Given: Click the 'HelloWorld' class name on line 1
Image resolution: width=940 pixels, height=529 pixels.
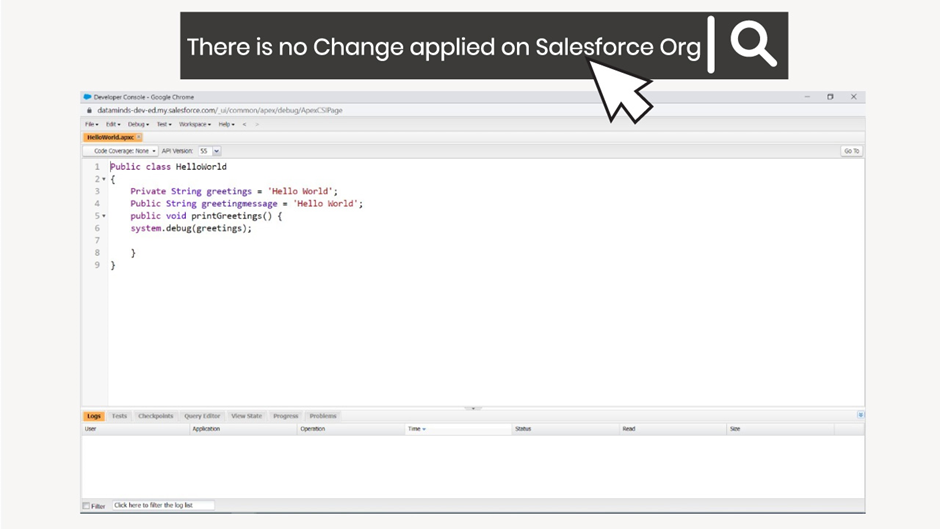Looking at the screenshot, I should click(201, 167).
